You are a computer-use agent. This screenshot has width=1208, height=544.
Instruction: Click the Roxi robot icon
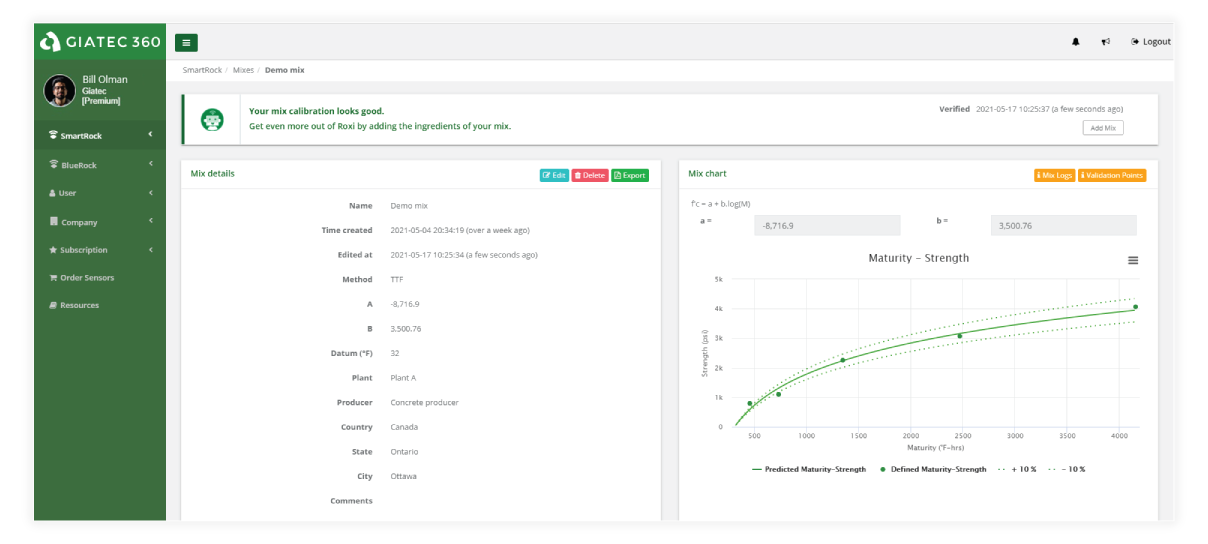pos(212,120)
